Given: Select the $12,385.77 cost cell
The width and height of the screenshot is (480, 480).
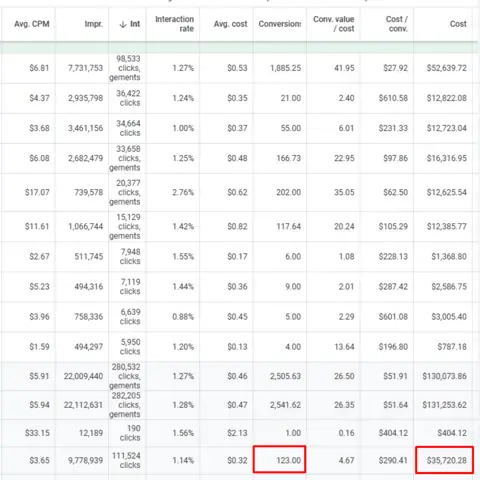Looking at the screenshot, I should coord(447,226).
